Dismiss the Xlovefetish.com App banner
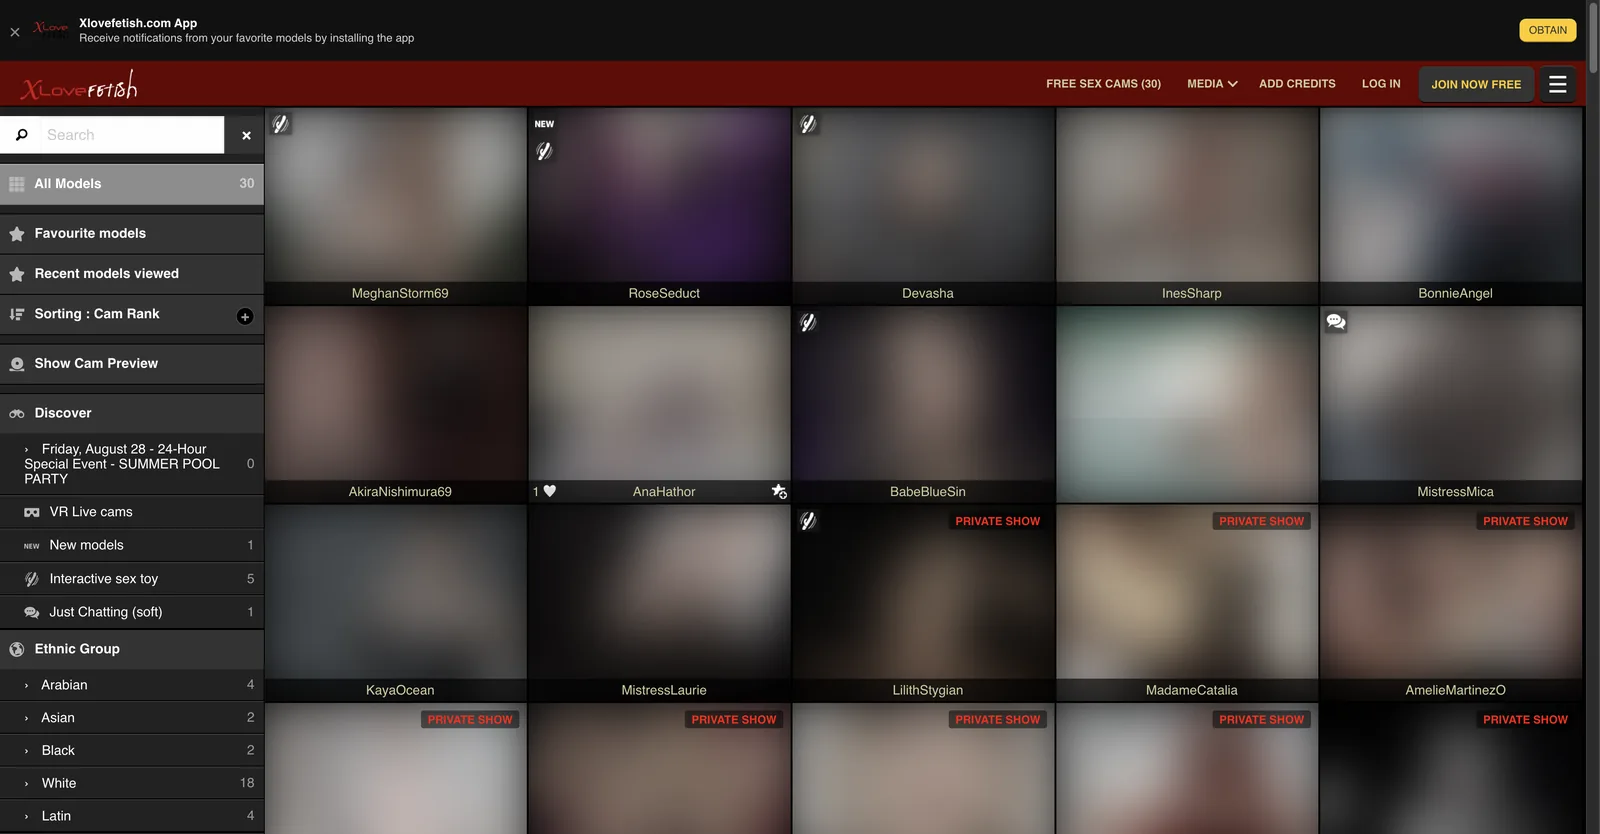 click(x=15, y=32)
